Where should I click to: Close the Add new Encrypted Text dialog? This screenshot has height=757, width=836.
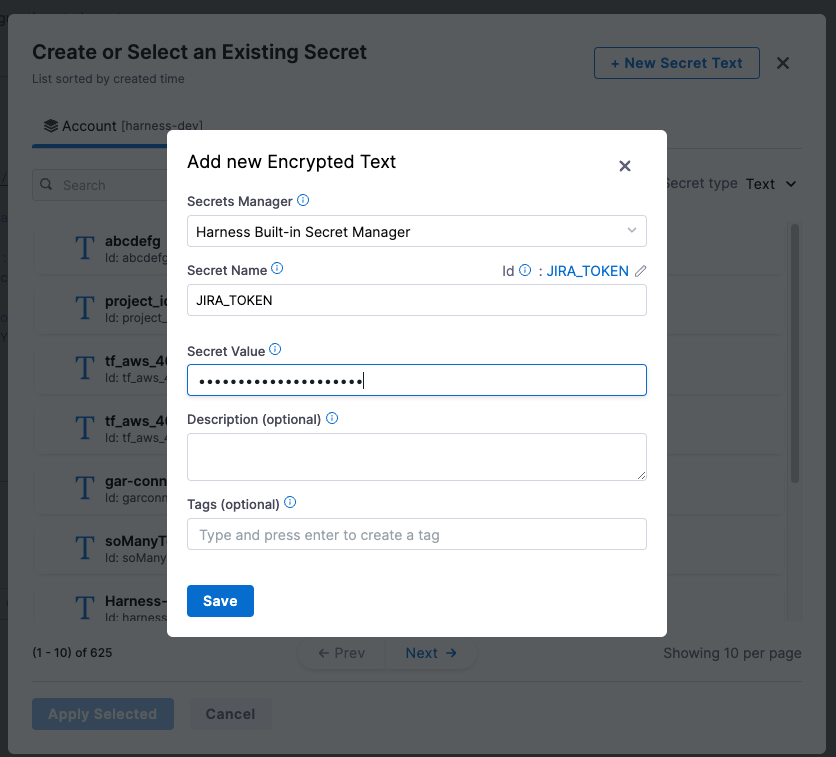click(x=625, y=166)
